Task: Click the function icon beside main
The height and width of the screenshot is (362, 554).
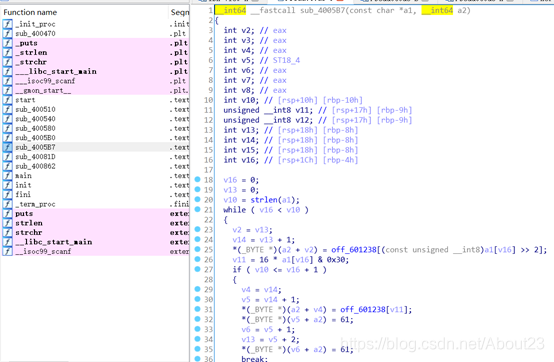Action: 7,176
